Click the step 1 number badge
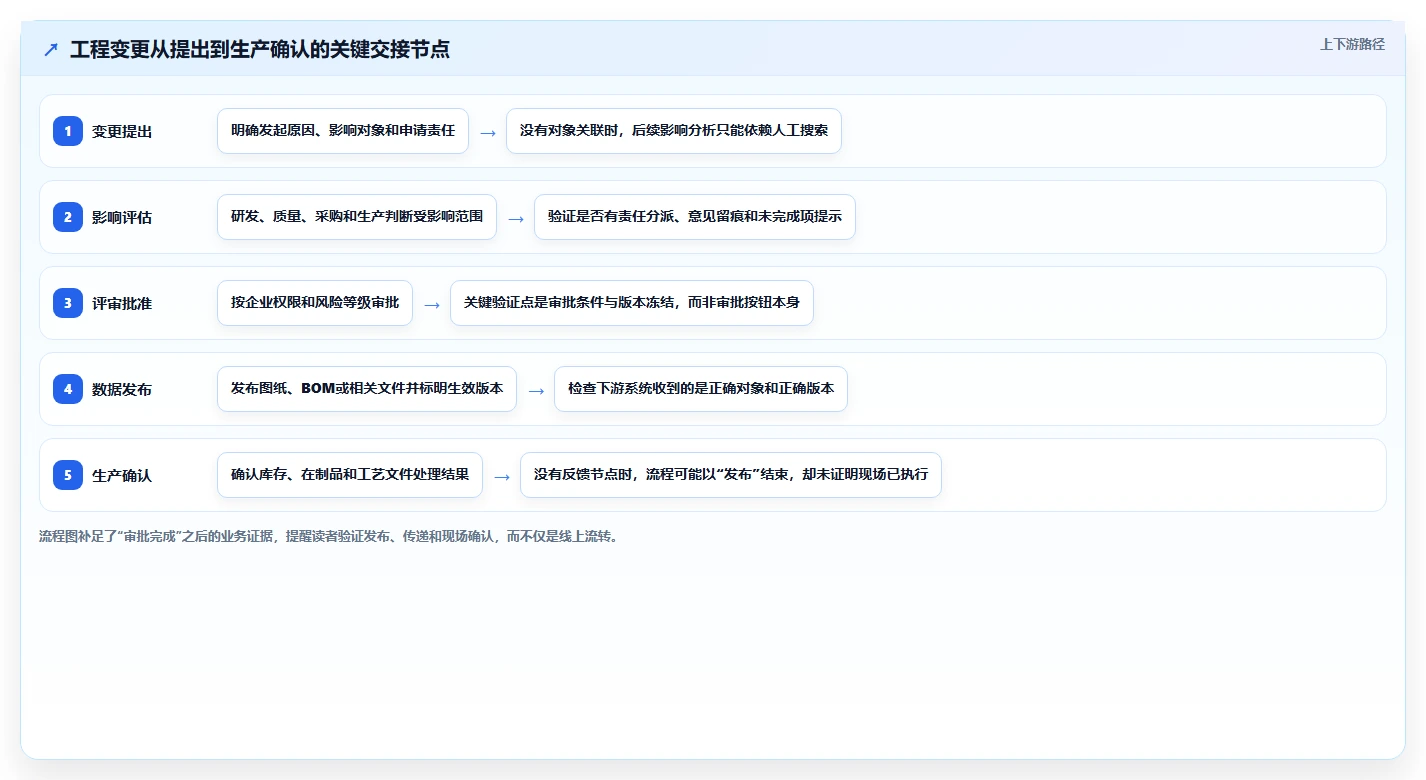Image resolution: width=1426 pixels, height=780 pixels. tap(68, 131)
